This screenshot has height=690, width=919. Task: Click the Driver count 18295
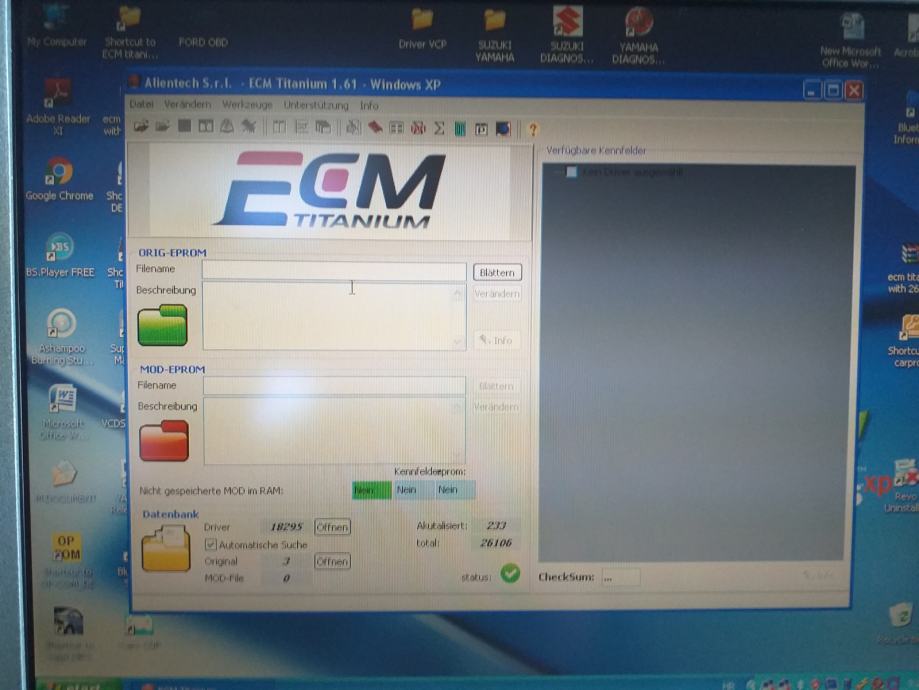286,526
